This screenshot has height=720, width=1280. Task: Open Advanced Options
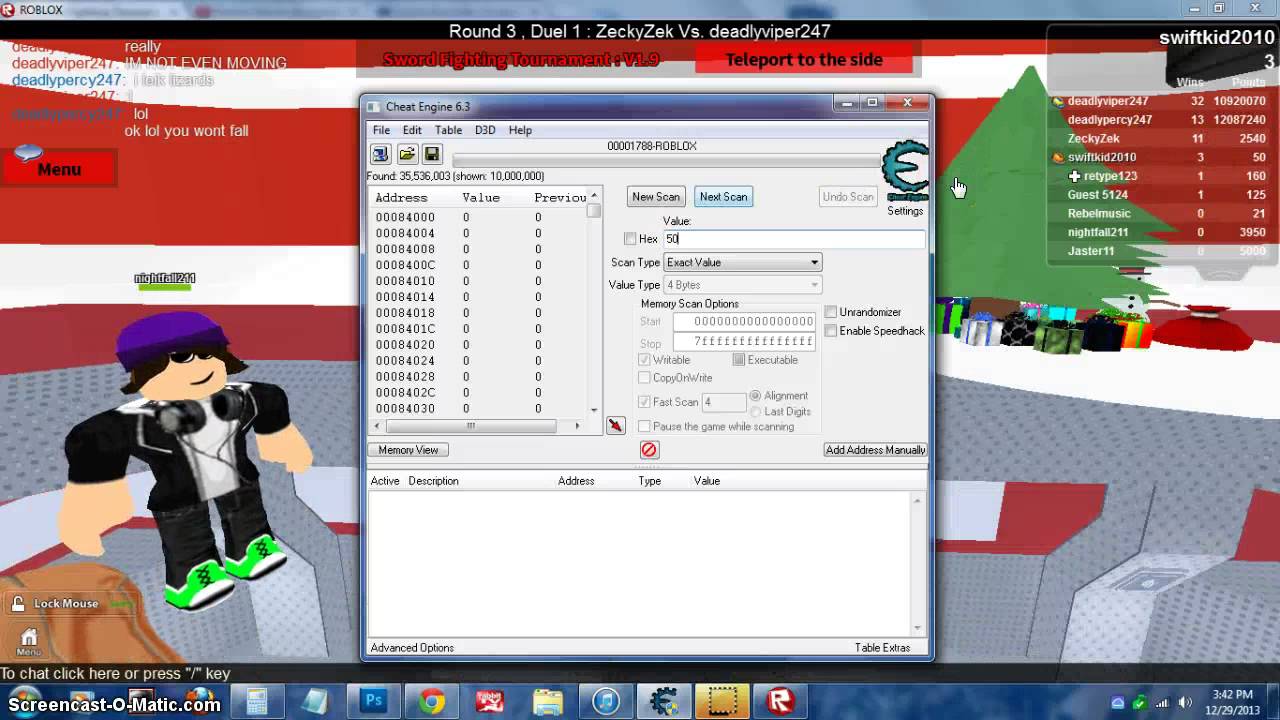coord(412,648)
